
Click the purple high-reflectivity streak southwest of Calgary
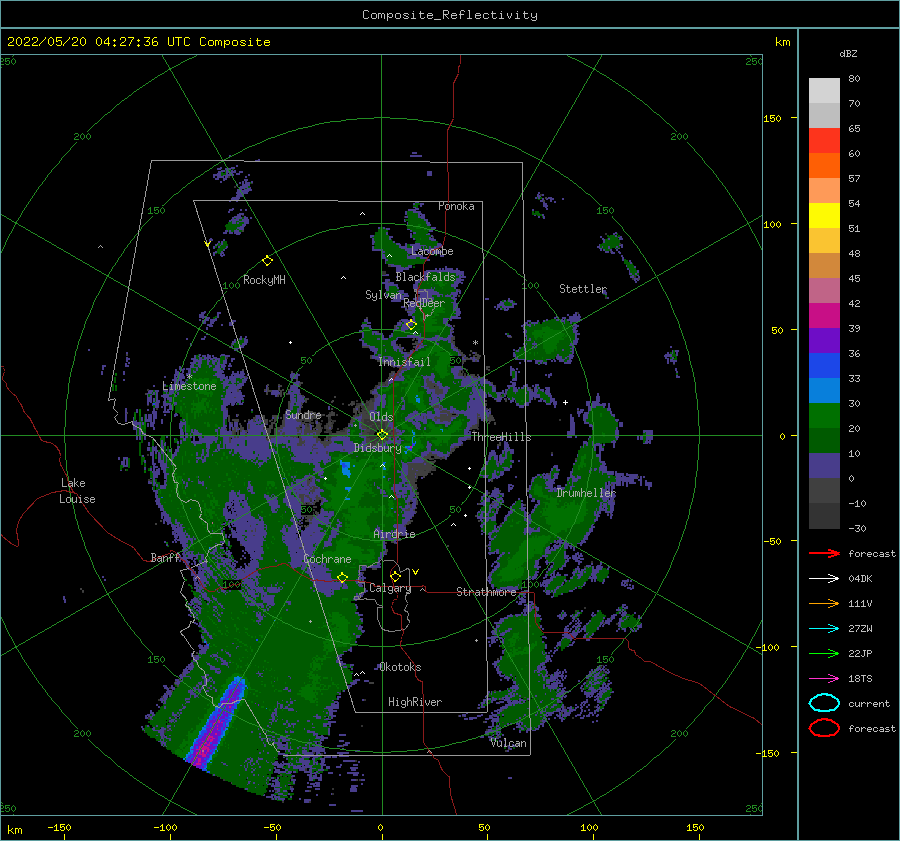216,723
